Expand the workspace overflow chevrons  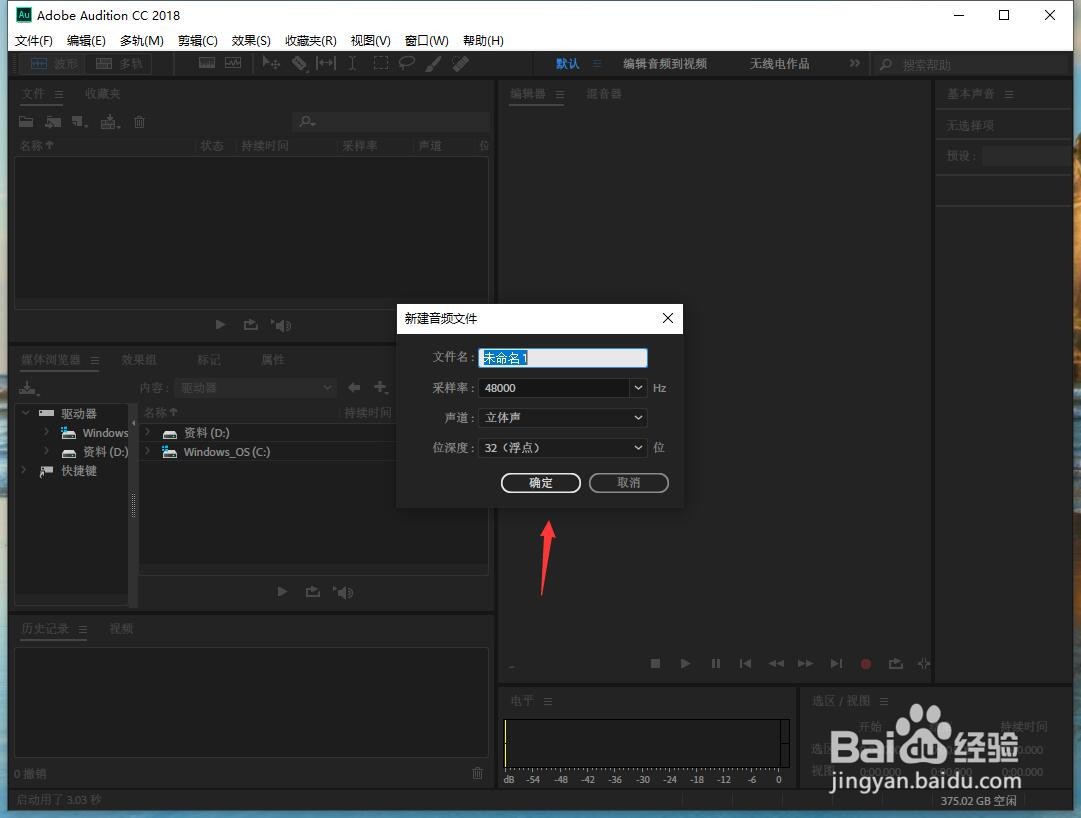(855, 63)
